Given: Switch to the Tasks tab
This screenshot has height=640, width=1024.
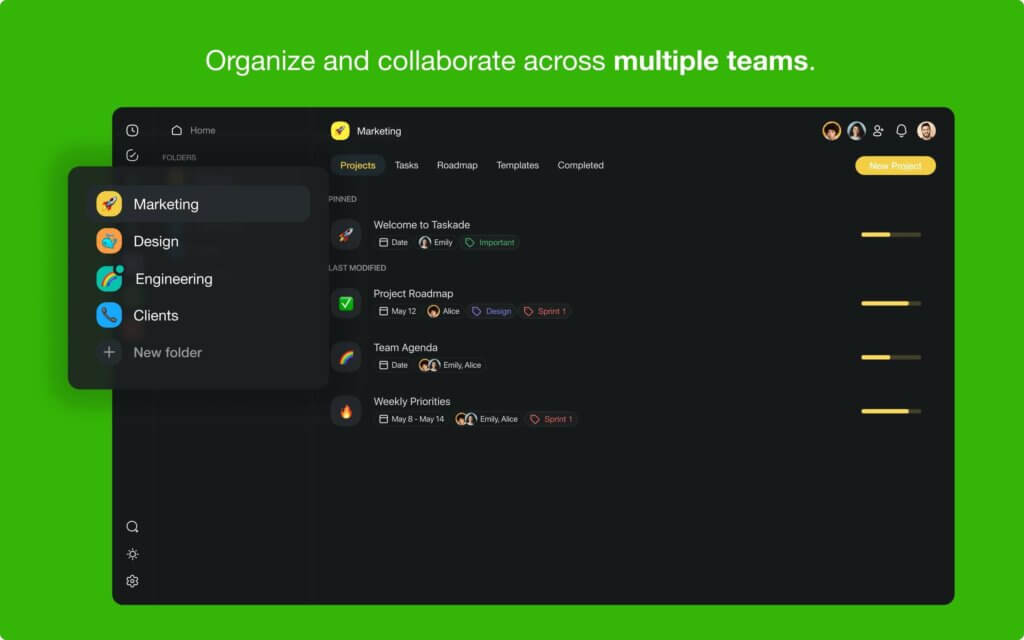Looking at the screenshot, I should [406, 165].
